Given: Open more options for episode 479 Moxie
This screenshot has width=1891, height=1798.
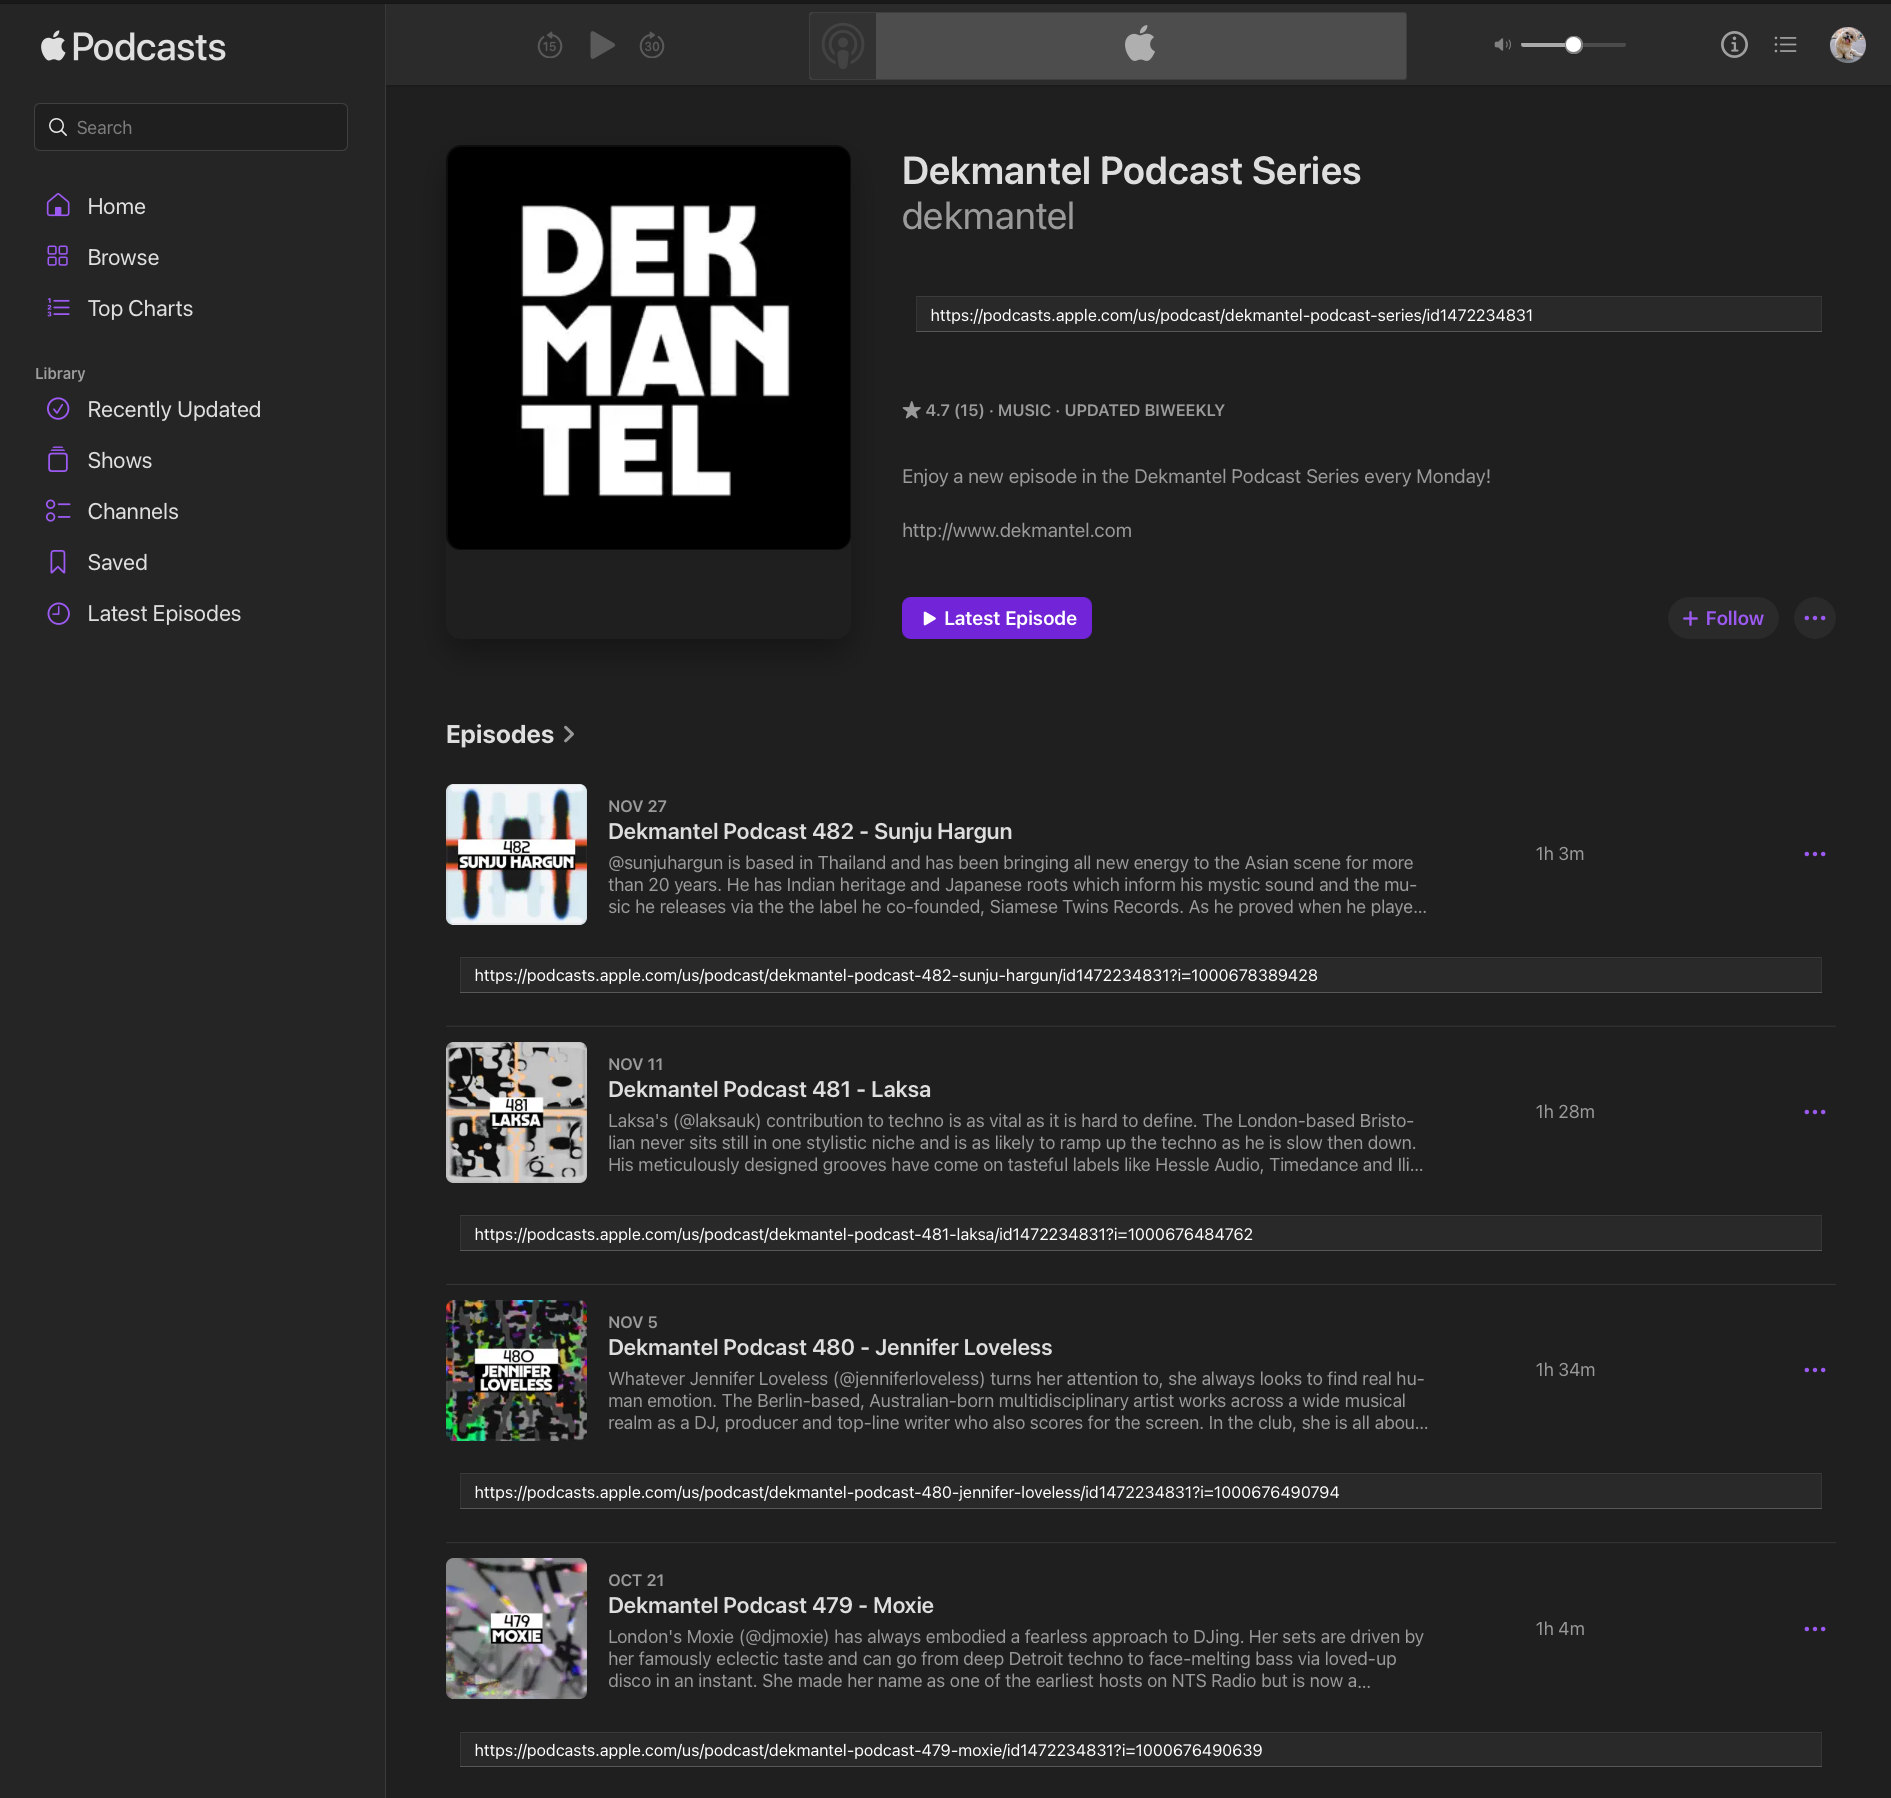Looking at the screenshot, I should [x=1815, y=1629].
